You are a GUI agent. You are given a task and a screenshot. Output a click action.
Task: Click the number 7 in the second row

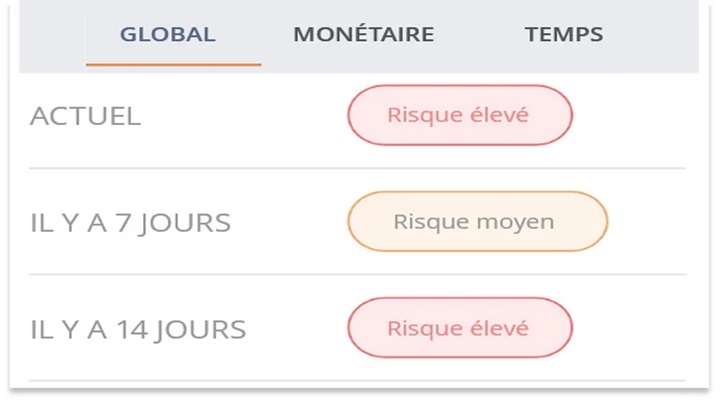(123, 223)
